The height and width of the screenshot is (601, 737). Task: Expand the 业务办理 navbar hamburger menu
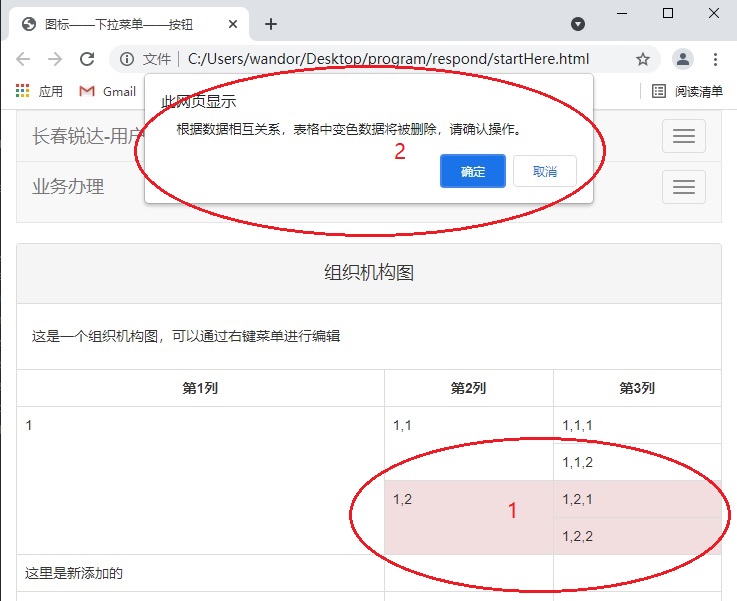tap(683, 187)
